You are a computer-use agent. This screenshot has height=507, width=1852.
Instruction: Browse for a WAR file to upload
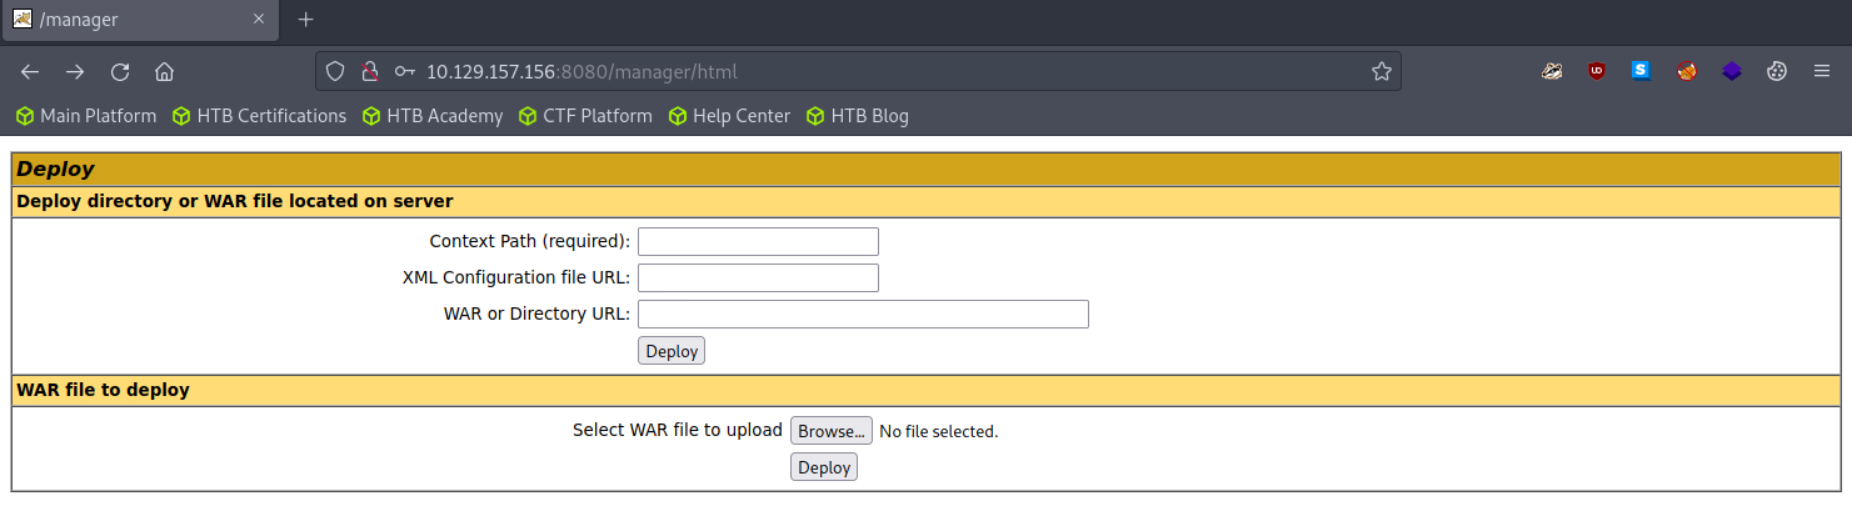tap(831, 431)
